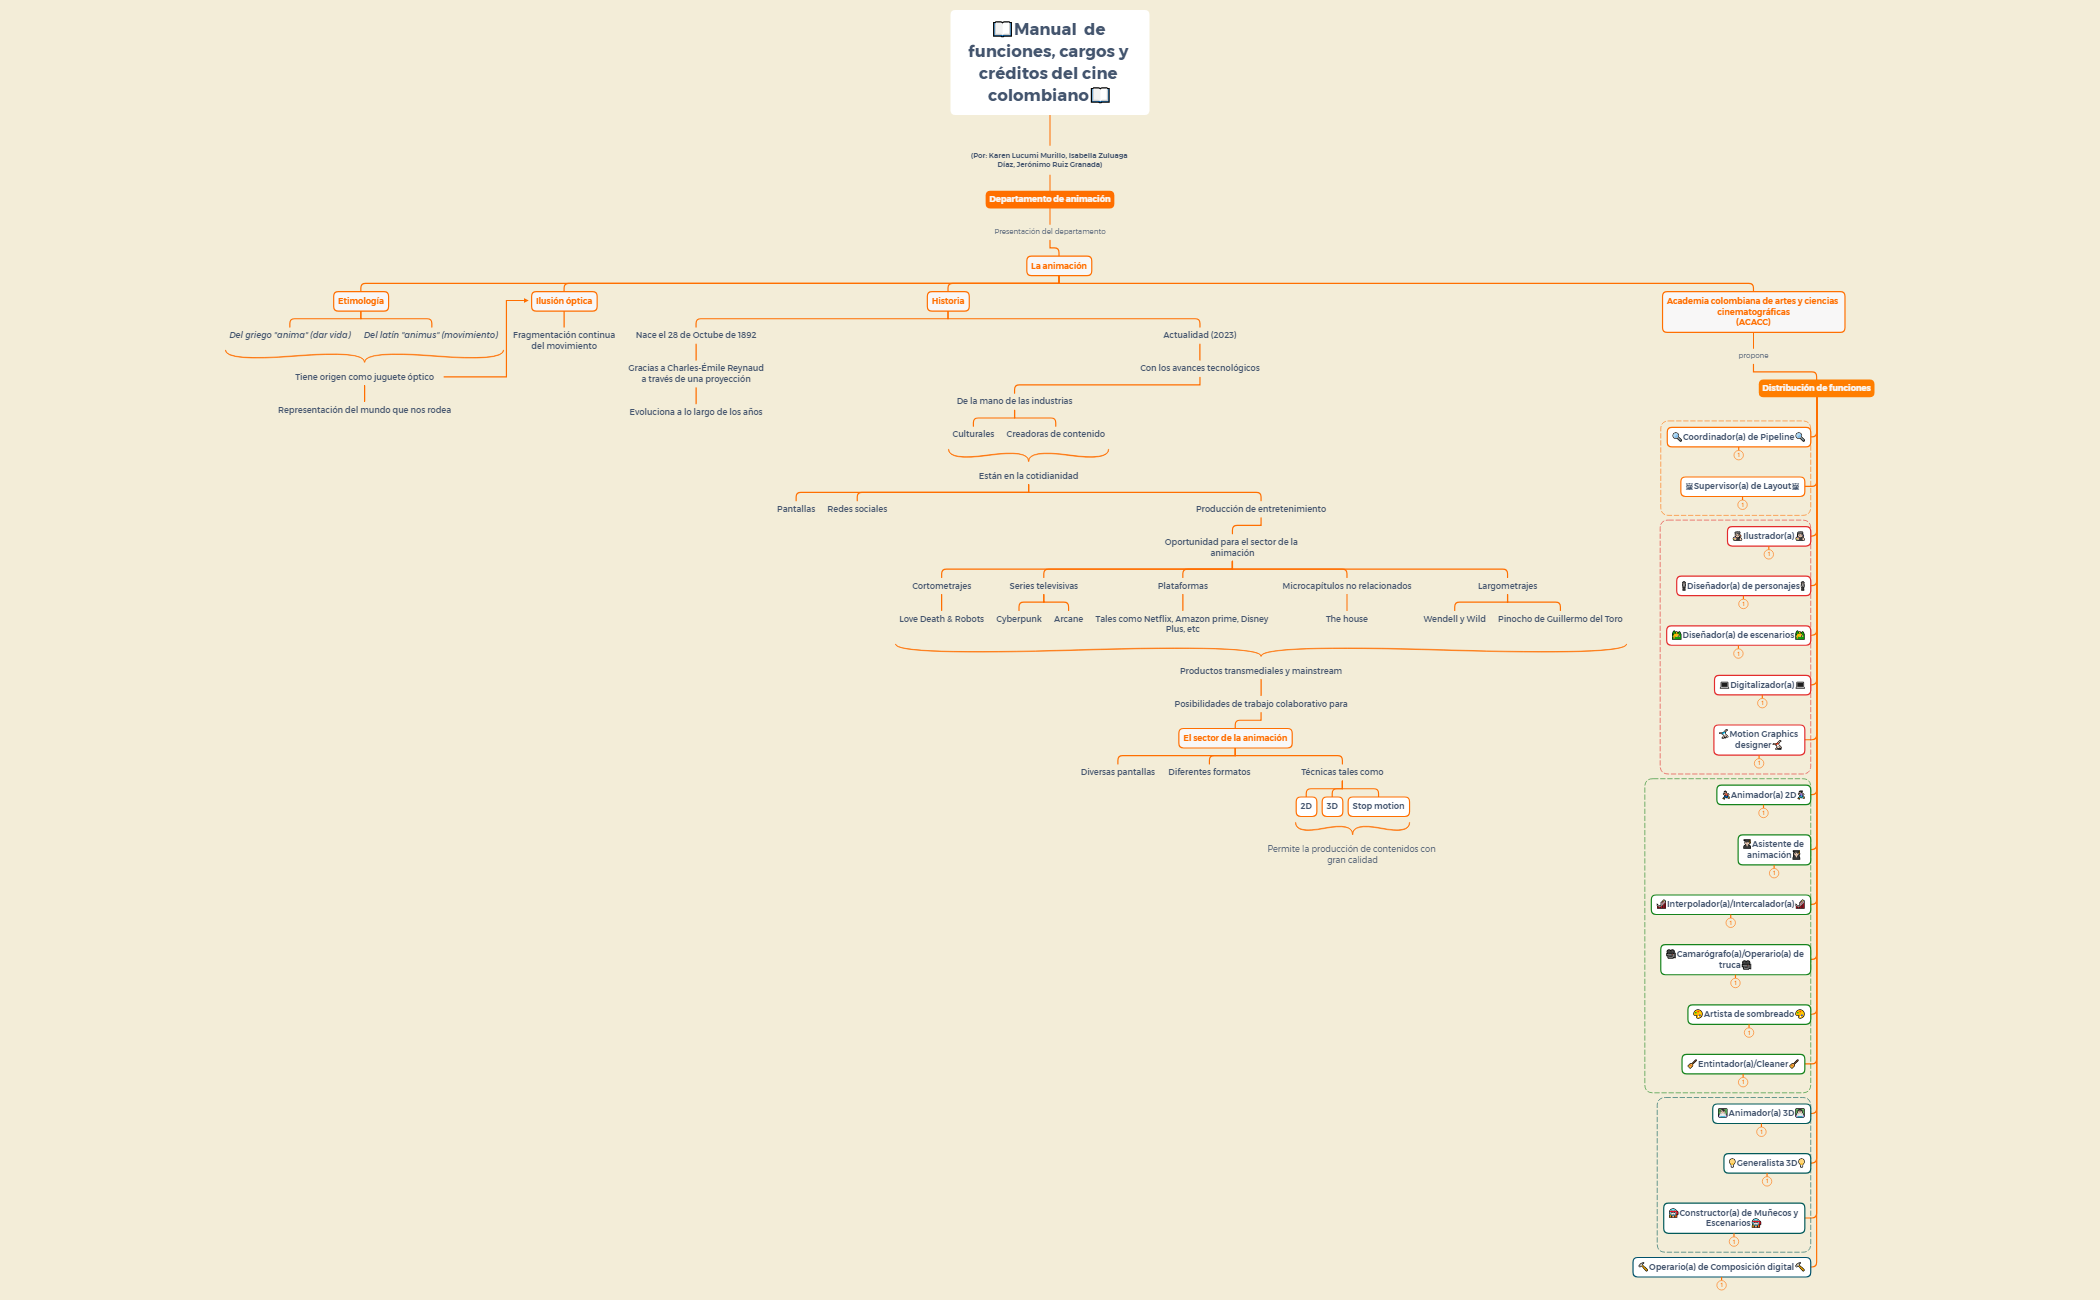Viewport: 2100px width, 1300px height.
Task: Click the magnifier icon left of Coordinador(a) de Pipeline
Action: tap(1677, 437)
